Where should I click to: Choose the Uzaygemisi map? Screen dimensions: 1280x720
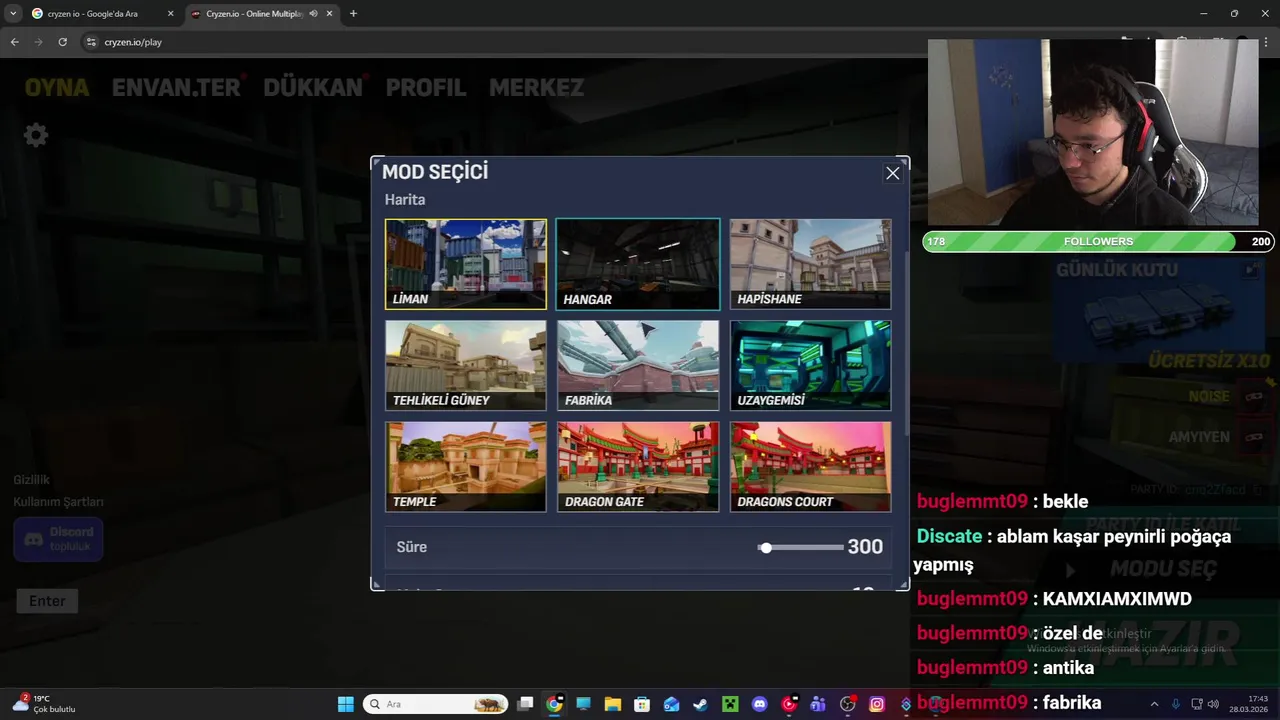tap(810, 365)
